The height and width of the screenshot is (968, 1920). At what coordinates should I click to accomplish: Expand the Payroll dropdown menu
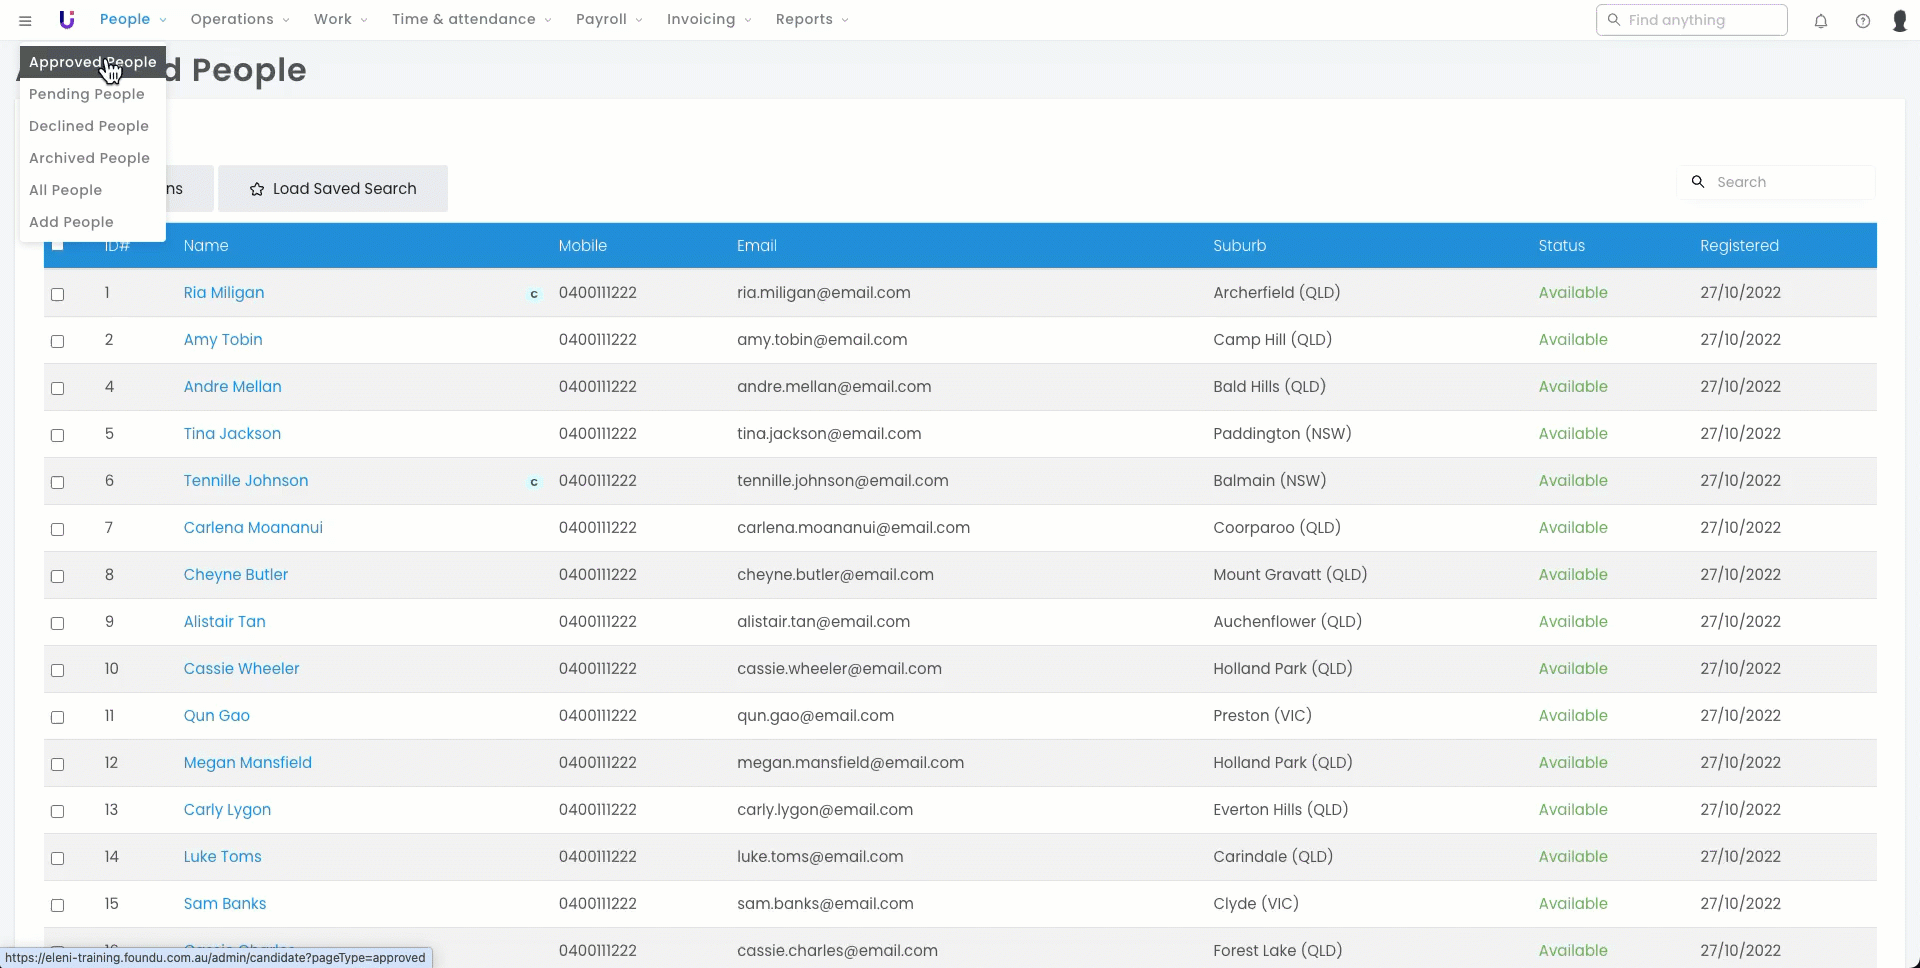pyautogui.click(x=609, y=20)
